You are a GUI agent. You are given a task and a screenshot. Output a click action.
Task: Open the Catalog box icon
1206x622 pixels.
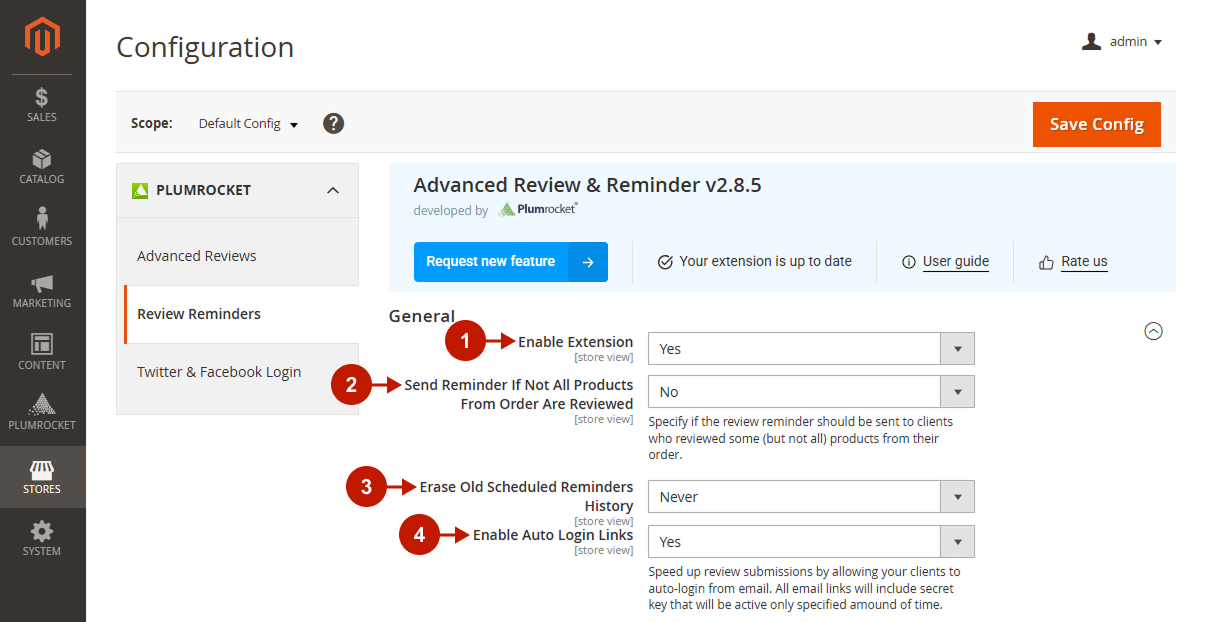[x=42, y=159]
